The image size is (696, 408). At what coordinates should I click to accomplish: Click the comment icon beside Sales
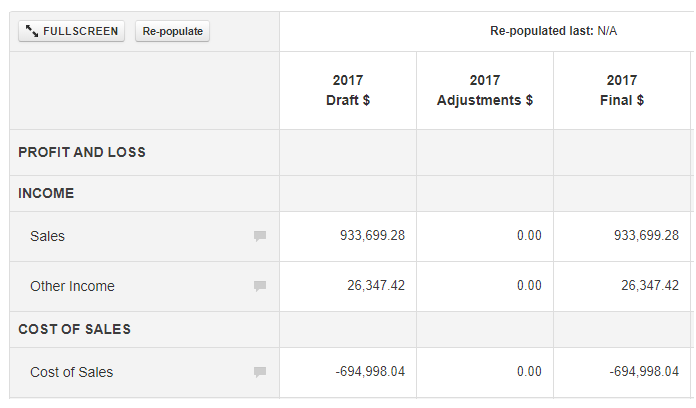point(260,236)
